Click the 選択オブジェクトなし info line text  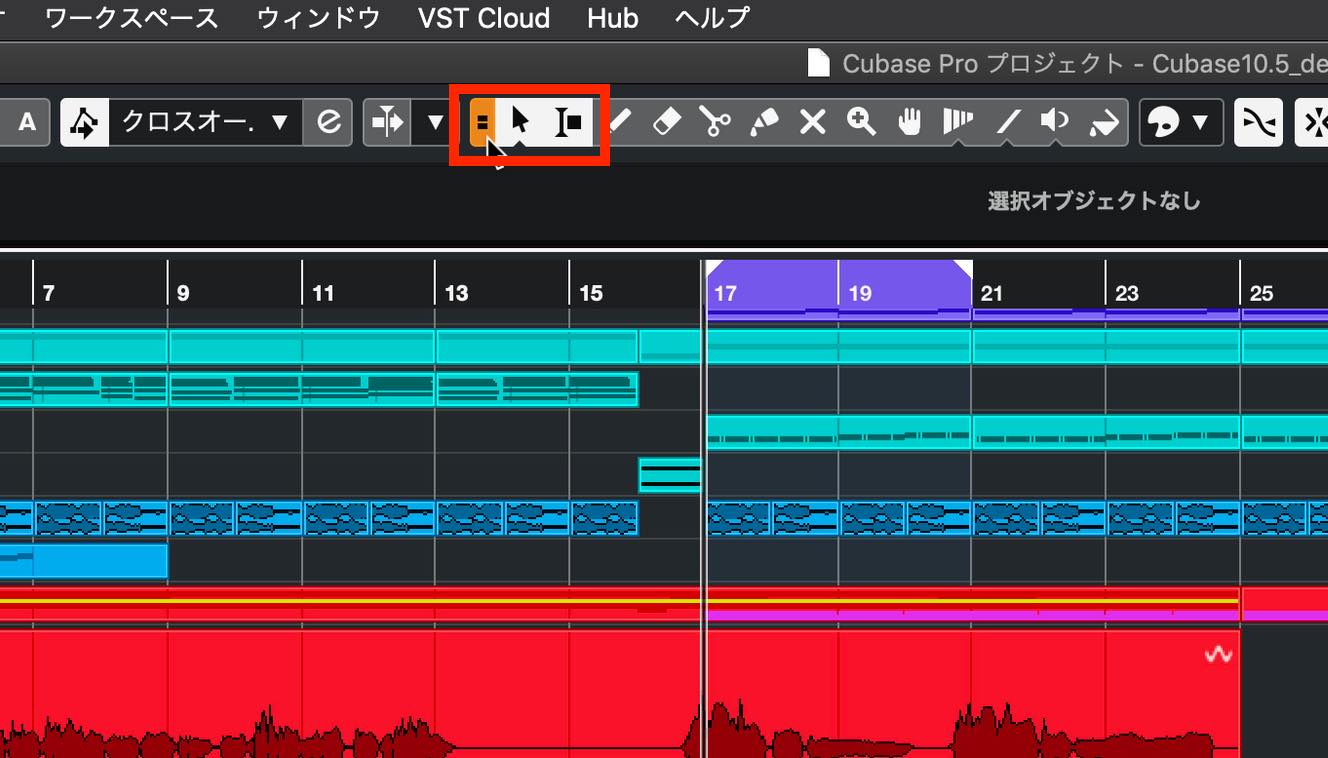coord(1094,201)
